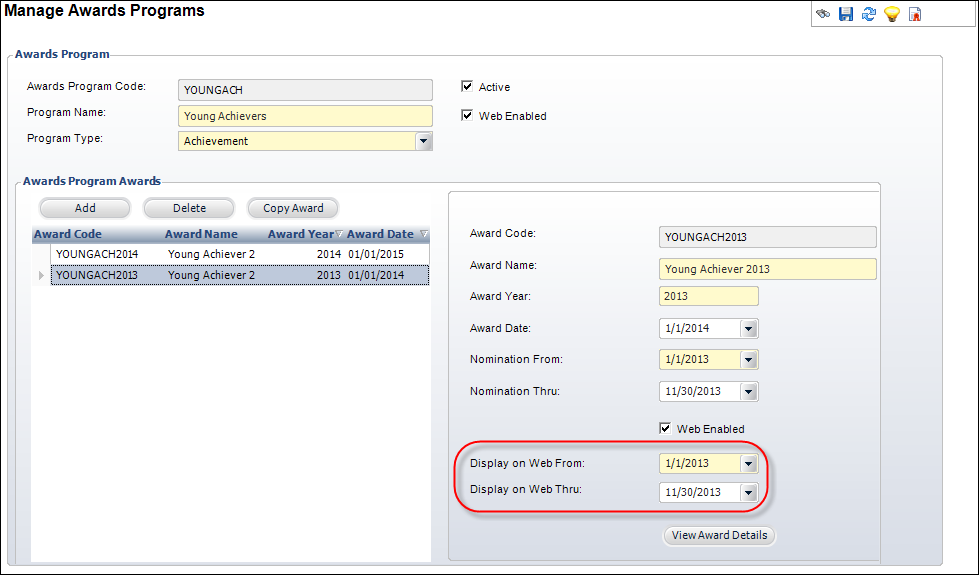Click the blue refresh arrows icon
The height and width of the screenshot is (575, 979).
coord(868,14)
